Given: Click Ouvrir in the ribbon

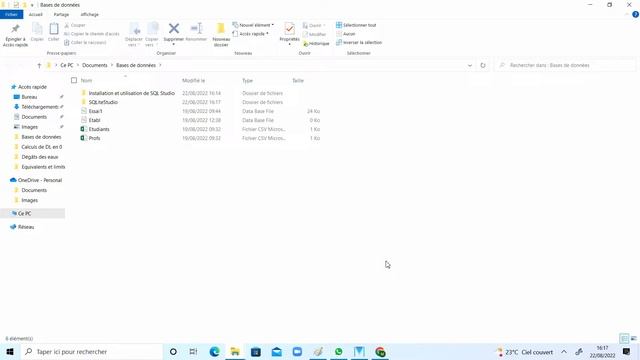Looking at the screenshot, I should point(313,25).
